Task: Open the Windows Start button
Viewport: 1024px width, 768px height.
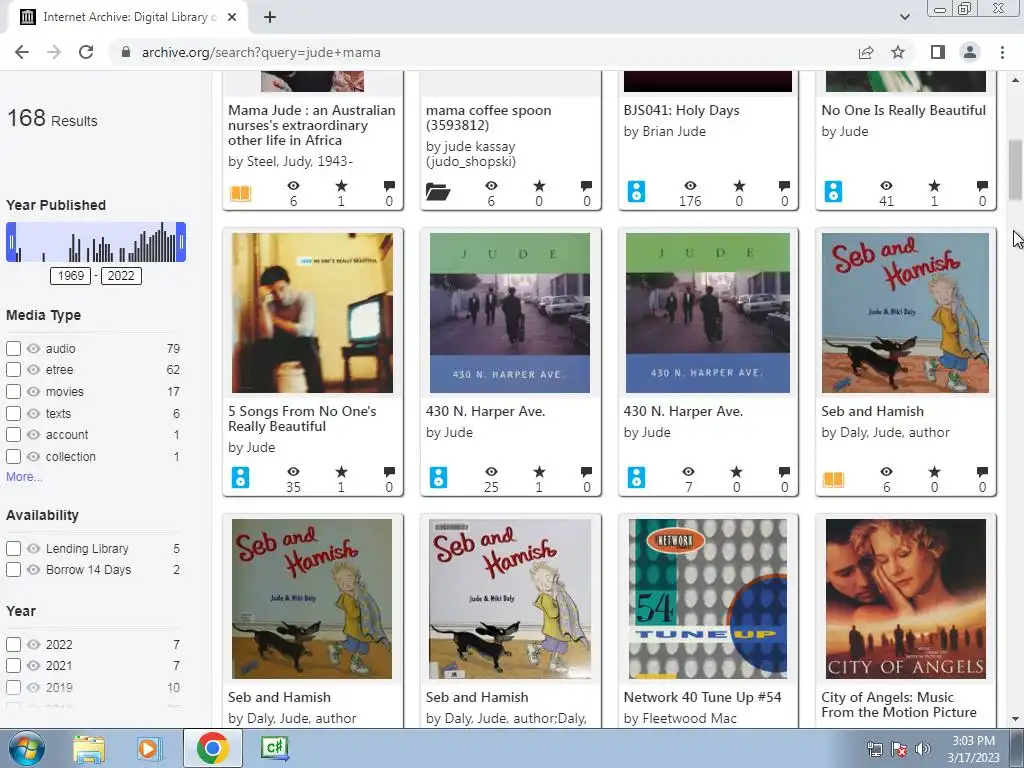Action: tap(27, 748)
